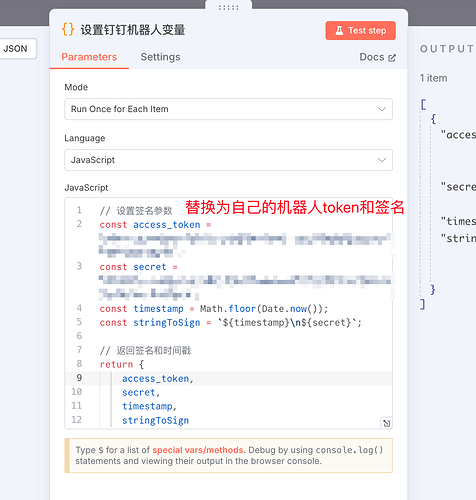Click the "strin" key in output JSON

[x=458, y=238]
